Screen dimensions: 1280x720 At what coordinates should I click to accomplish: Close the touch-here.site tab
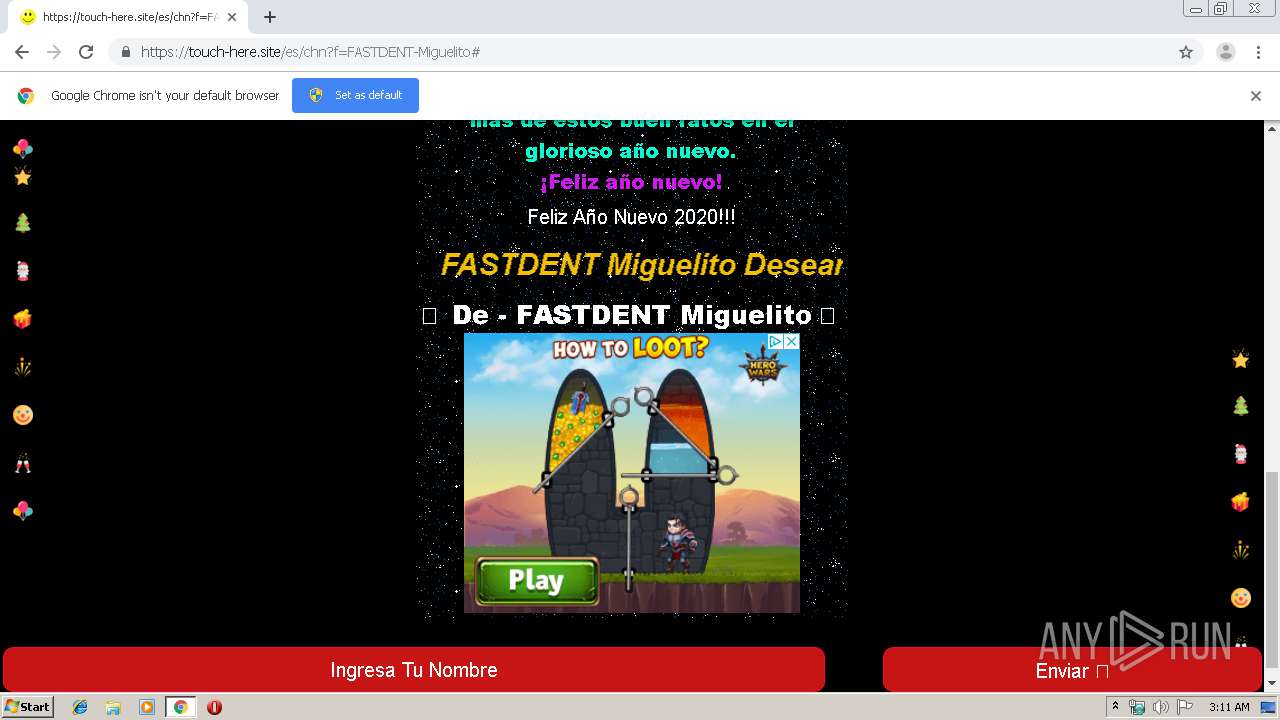[232, 17]
